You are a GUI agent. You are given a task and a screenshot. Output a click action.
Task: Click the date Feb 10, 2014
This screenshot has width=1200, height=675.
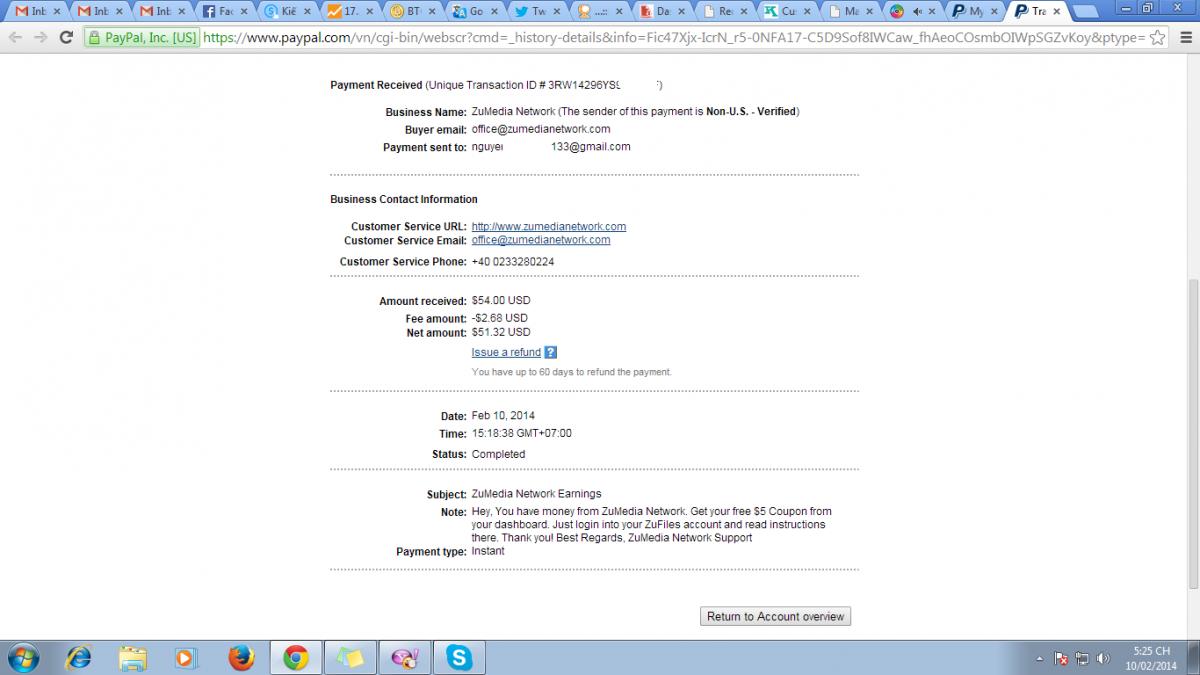pyautogui.click(x=503, y=415)
